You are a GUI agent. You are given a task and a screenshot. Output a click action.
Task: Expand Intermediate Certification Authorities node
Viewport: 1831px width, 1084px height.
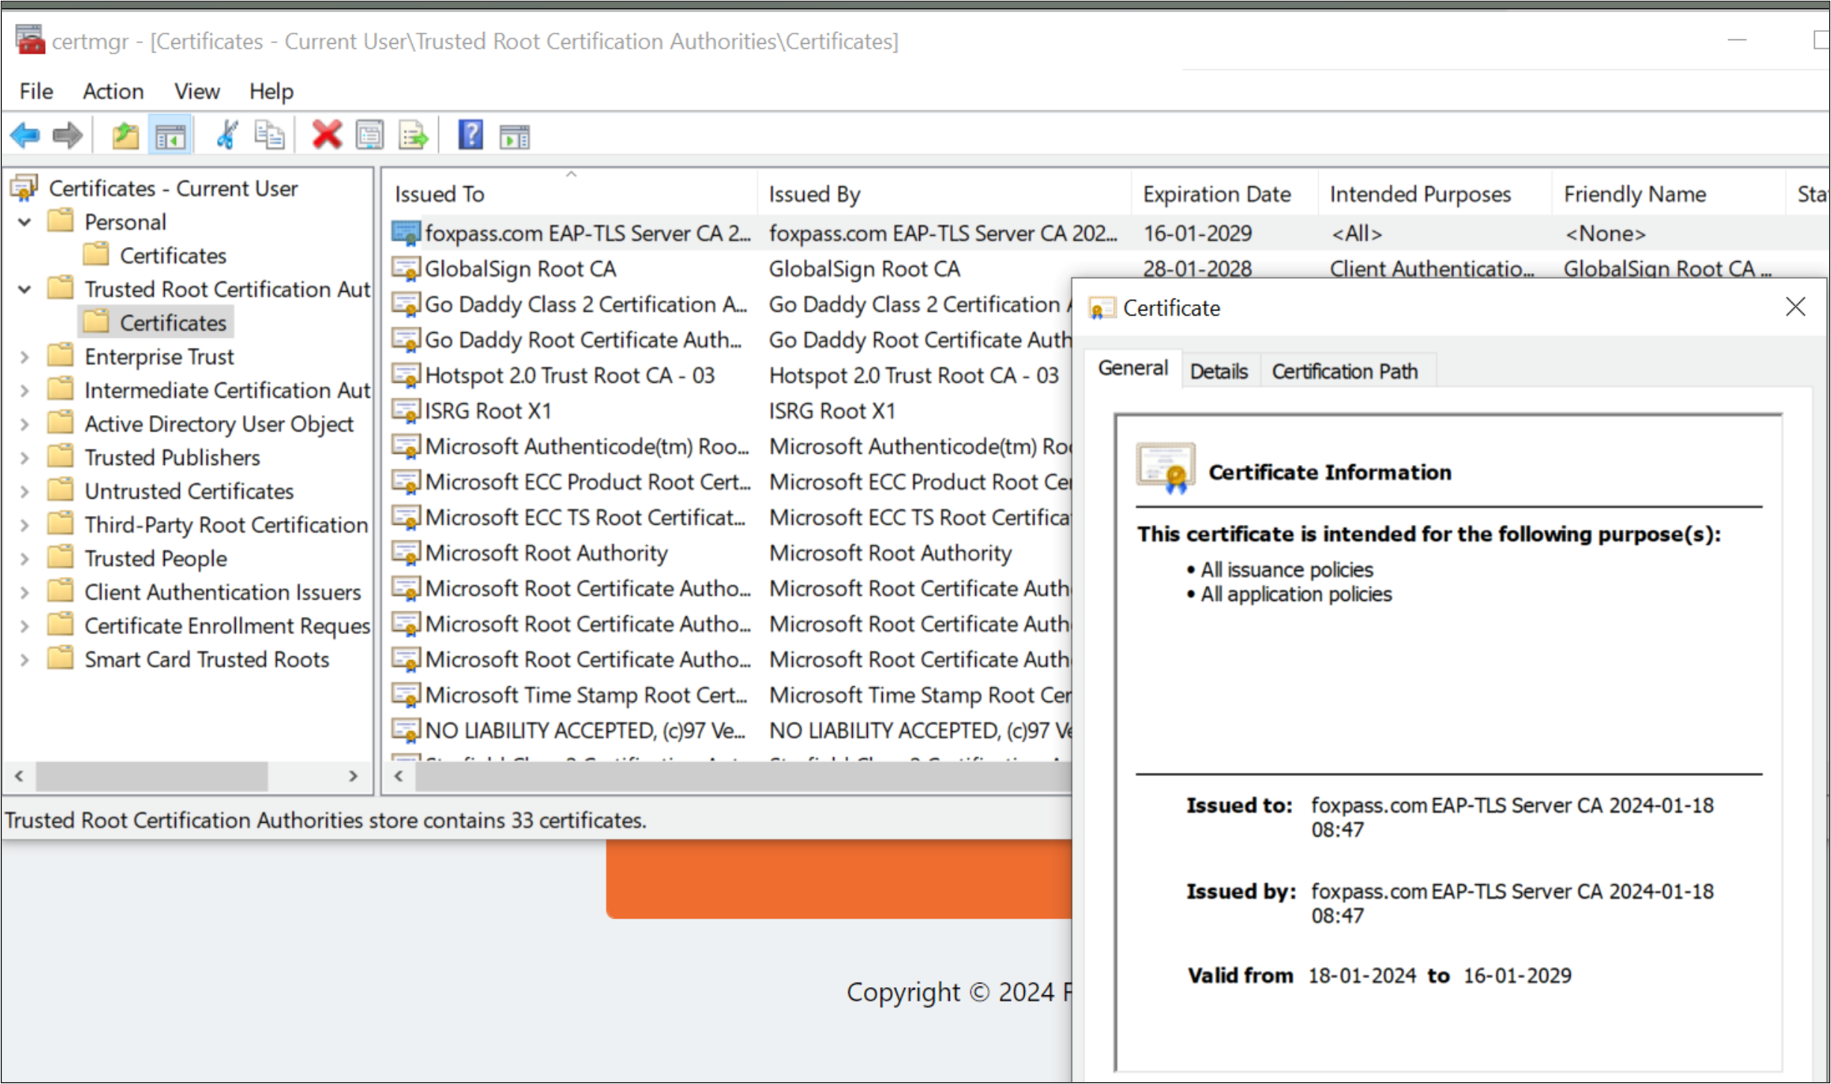coord(25,390)
